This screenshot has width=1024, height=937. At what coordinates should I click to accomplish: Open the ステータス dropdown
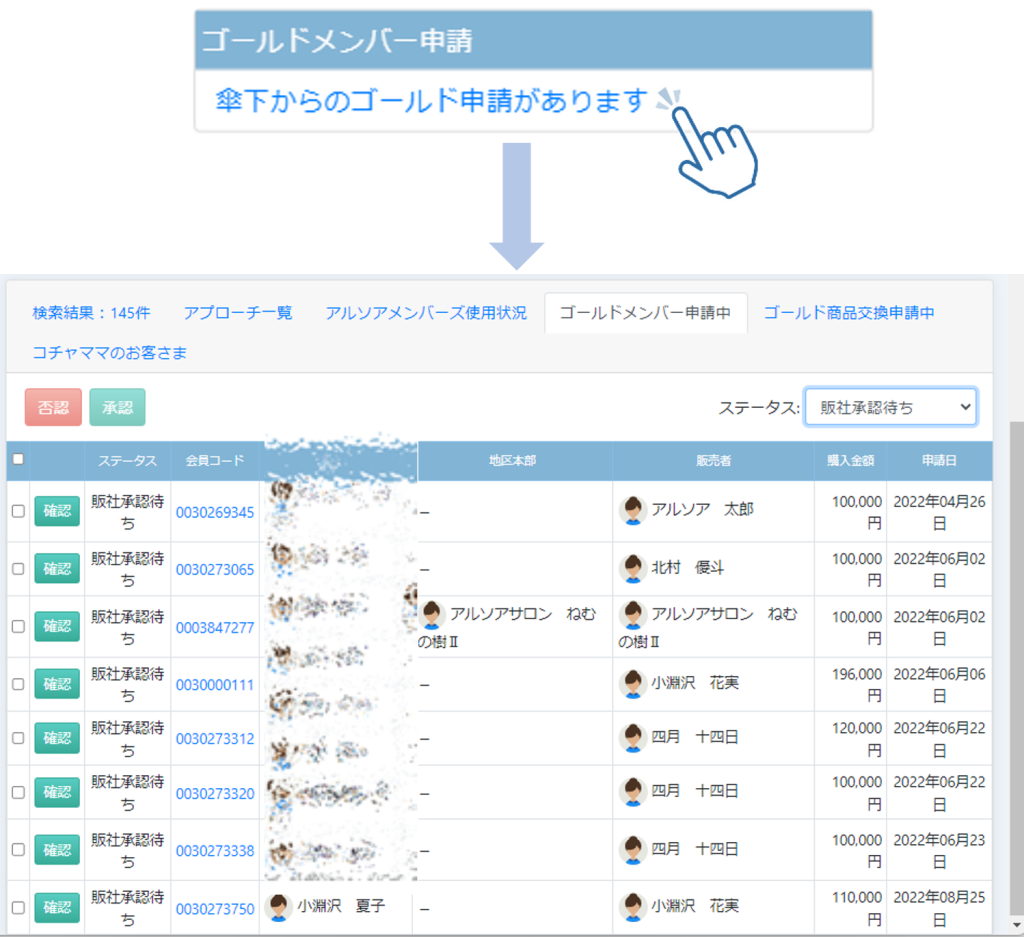point(890,407)
